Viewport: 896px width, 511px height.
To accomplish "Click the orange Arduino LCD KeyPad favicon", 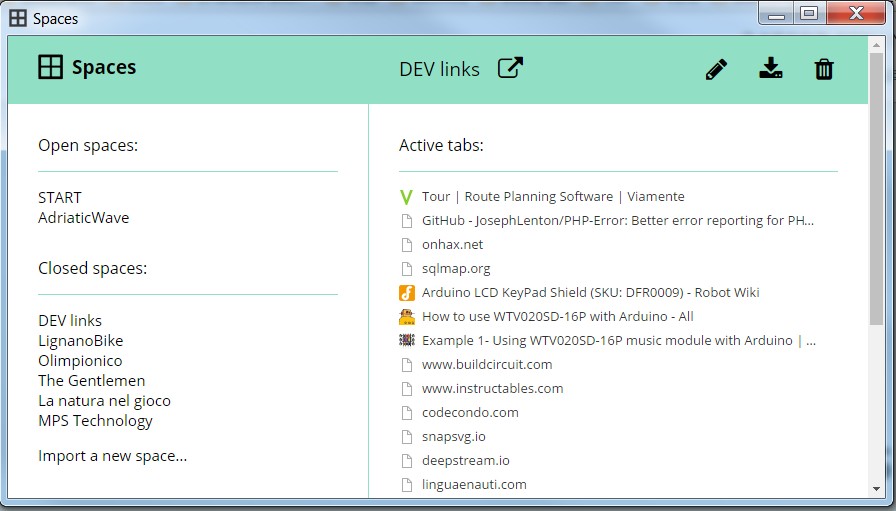I will tap(406, 293).
